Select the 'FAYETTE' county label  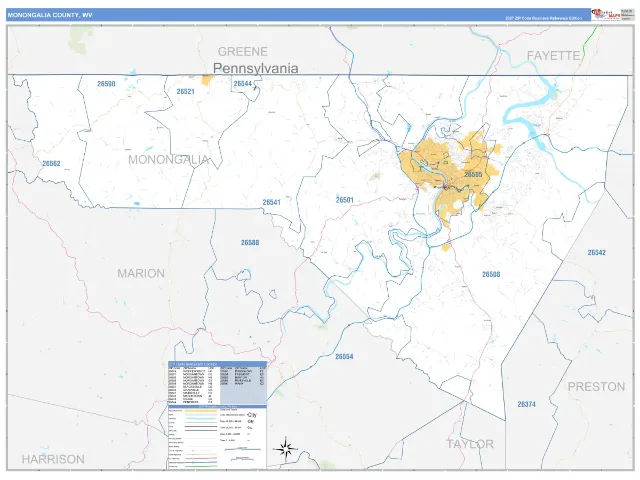point(553,56)
